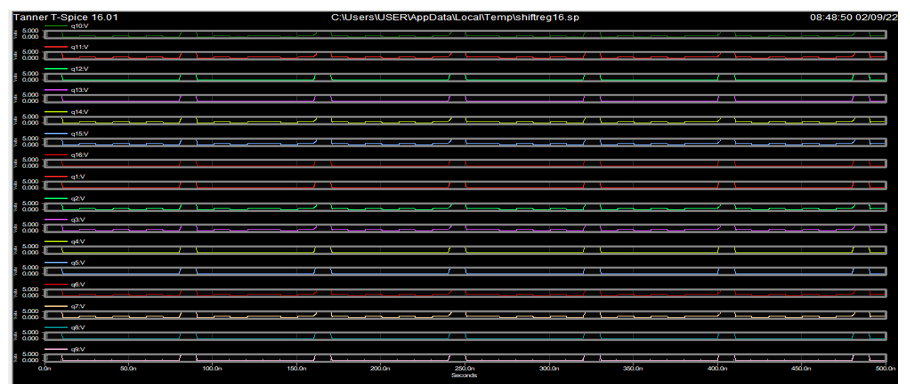Select the red q11:V legend line
Image resolution: width=910 pixels, height=391 pixels.
click(x=56, y=47)
